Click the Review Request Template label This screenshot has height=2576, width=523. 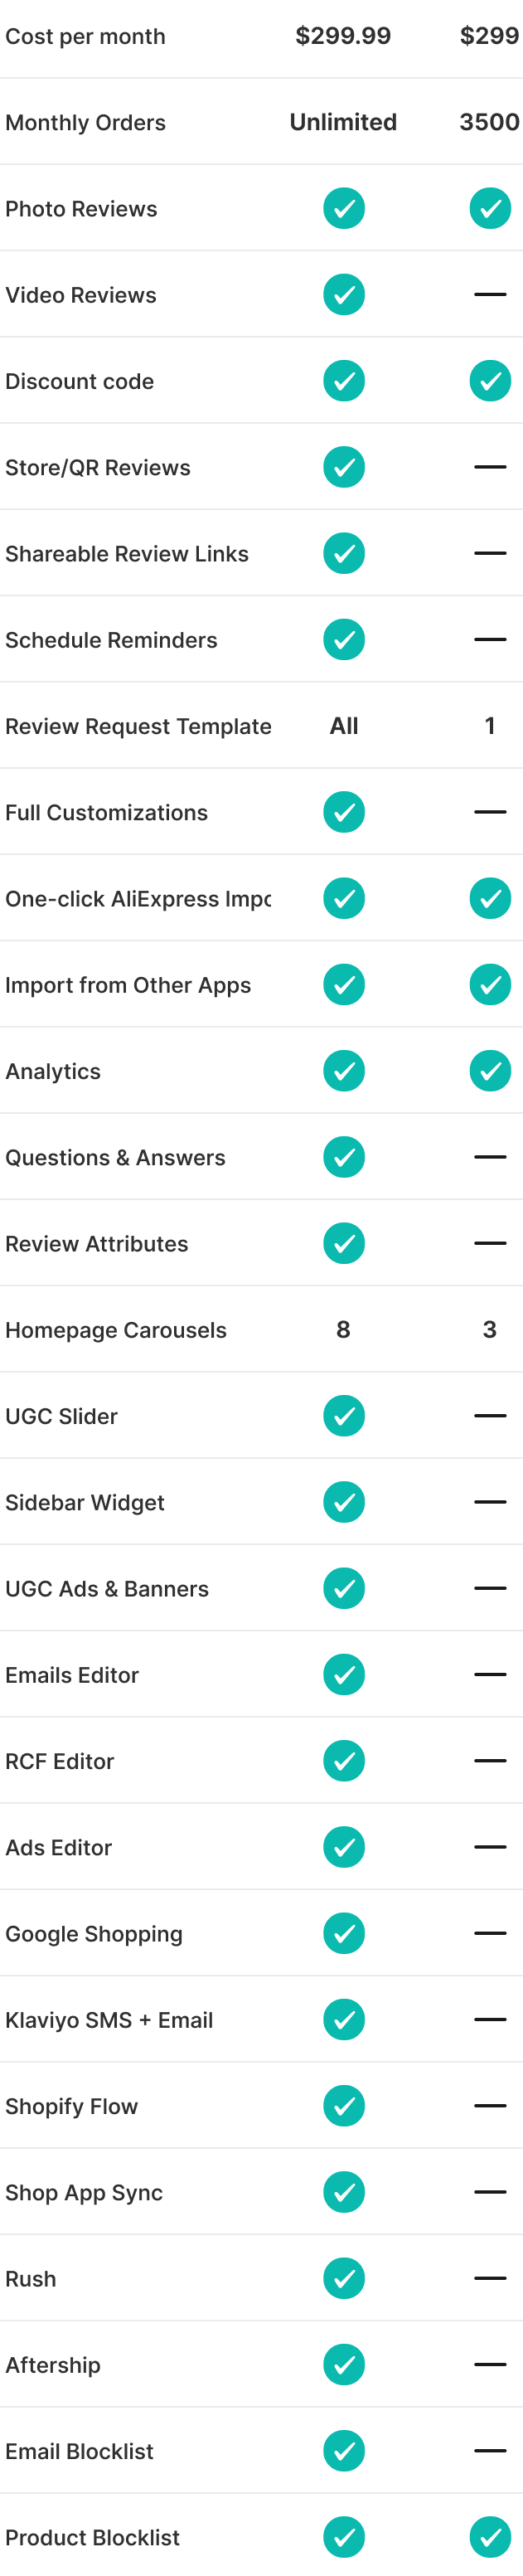[138, 727]
